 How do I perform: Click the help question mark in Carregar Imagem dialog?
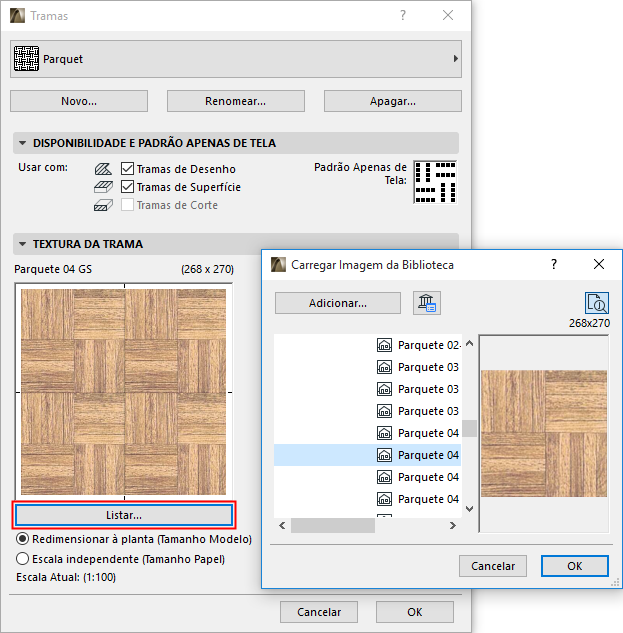554,264
